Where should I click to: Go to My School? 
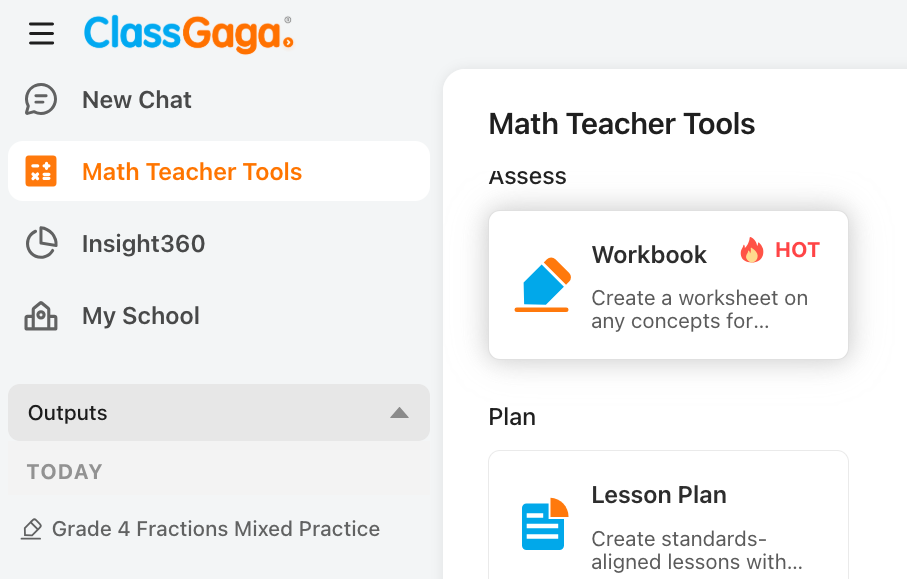click(141, 316)
